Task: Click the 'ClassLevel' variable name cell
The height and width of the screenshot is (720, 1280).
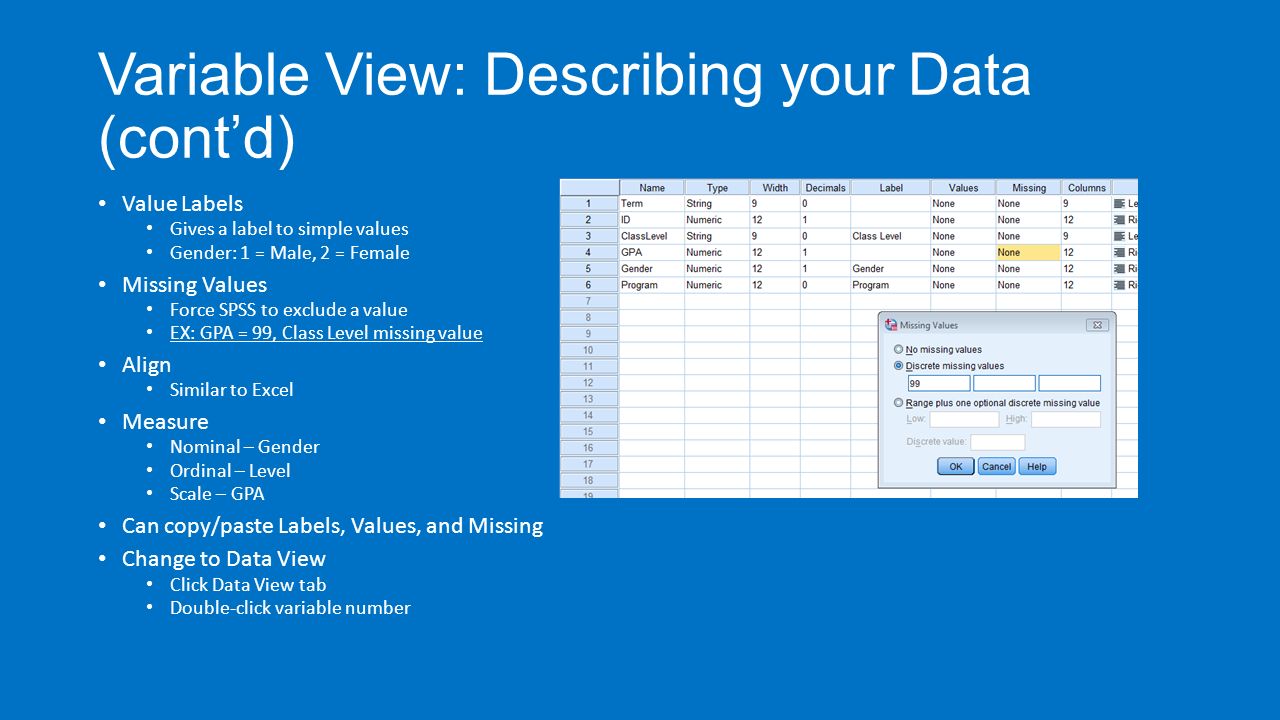Action: tap(652, 236)
